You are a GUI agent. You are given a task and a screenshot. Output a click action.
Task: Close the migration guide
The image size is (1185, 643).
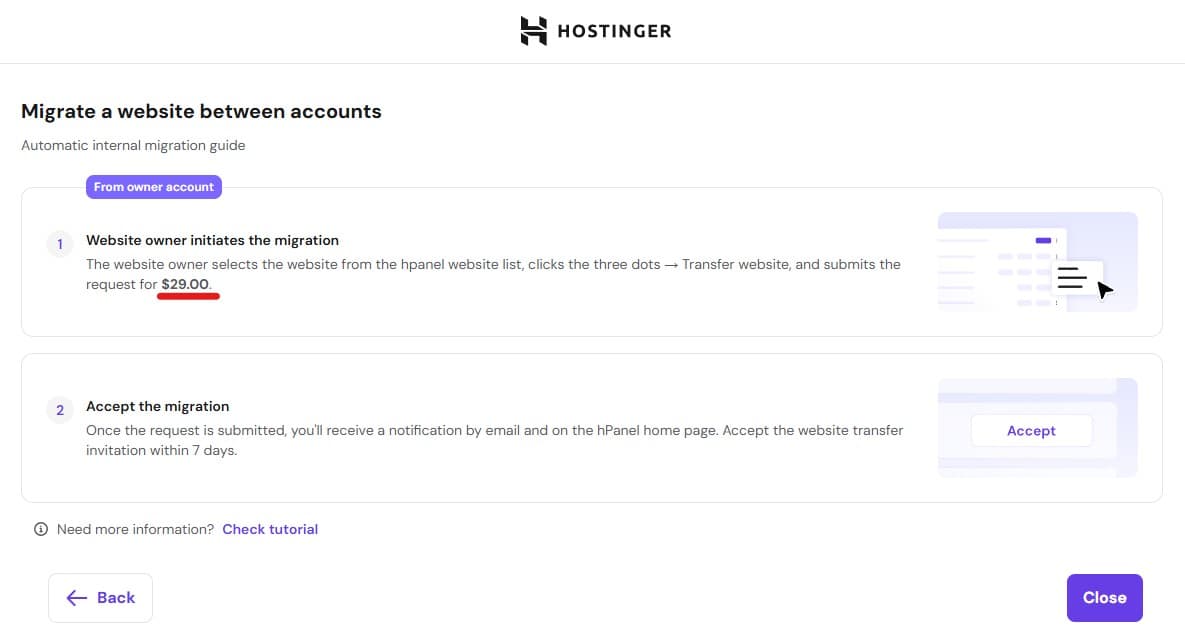pos(1104,598)
